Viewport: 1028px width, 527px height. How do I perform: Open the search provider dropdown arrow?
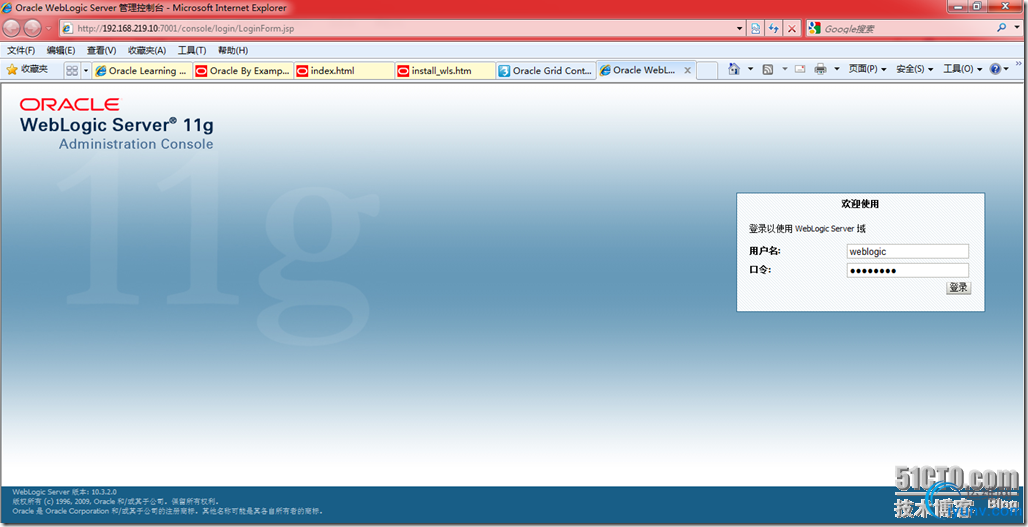click(x=1016, y=29)
